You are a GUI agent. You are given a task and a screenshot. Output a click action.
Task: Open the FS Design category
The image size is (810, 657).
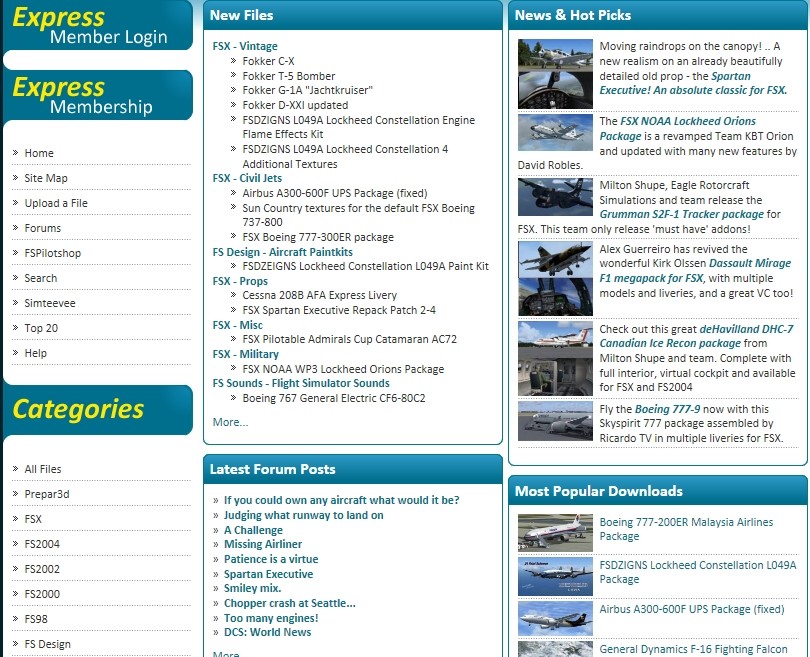(x=48, y=644)
